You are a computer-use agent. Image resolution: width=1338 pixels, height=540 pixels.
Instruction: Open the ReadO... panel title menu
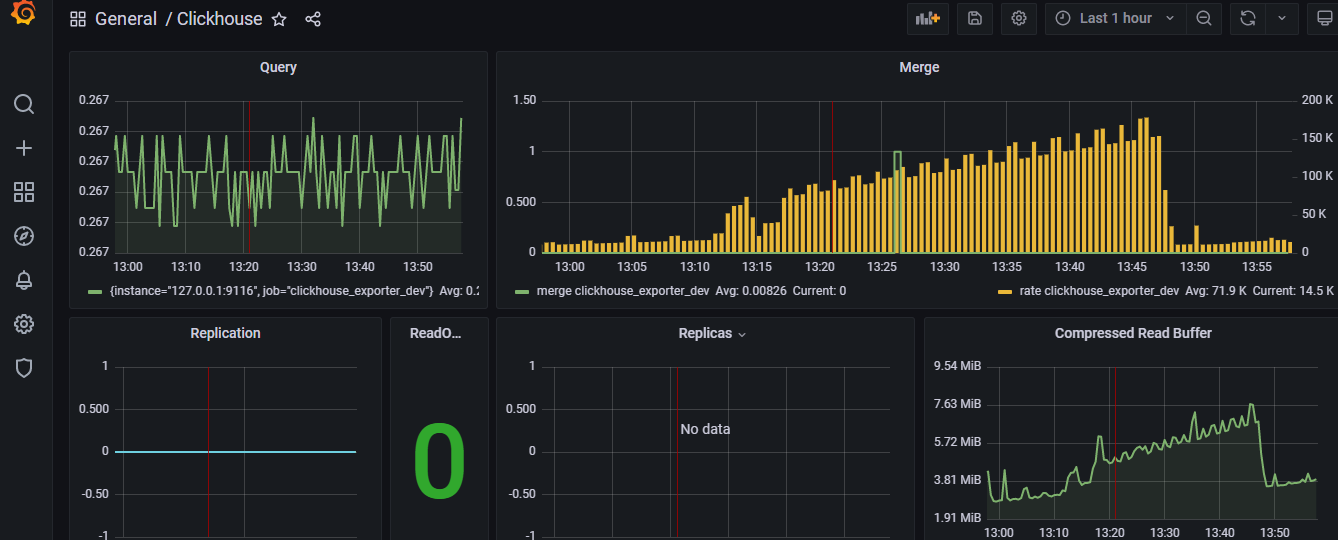pos(436,333)
